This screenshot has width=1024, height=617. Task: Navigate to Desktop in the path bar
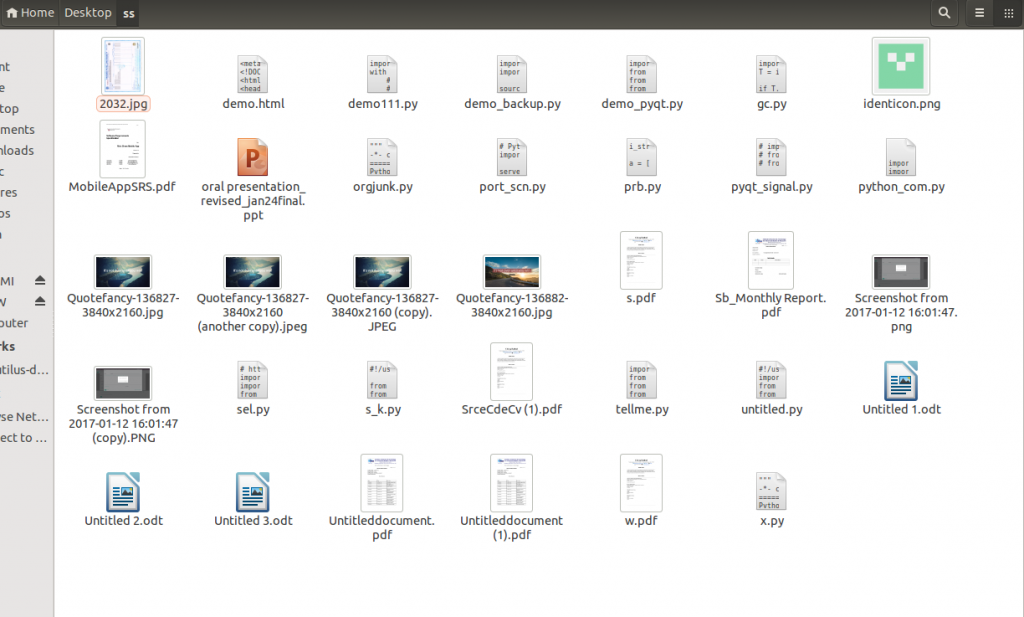[88, 12]
